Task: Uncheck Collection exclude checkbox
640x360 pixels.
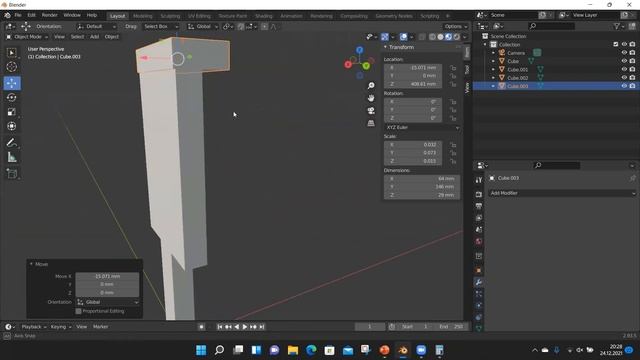Action: (616, 44)
